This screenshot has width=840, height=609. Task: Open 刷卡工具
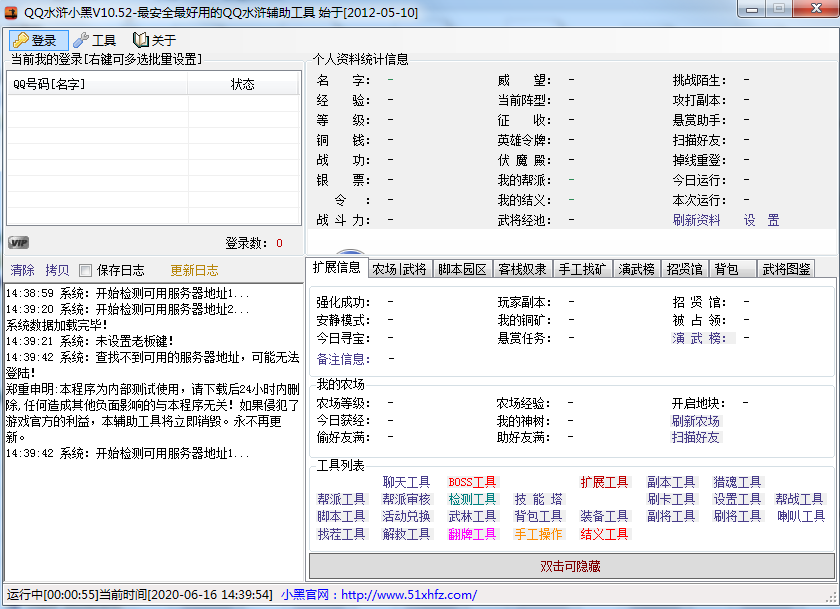pos(671,499)
